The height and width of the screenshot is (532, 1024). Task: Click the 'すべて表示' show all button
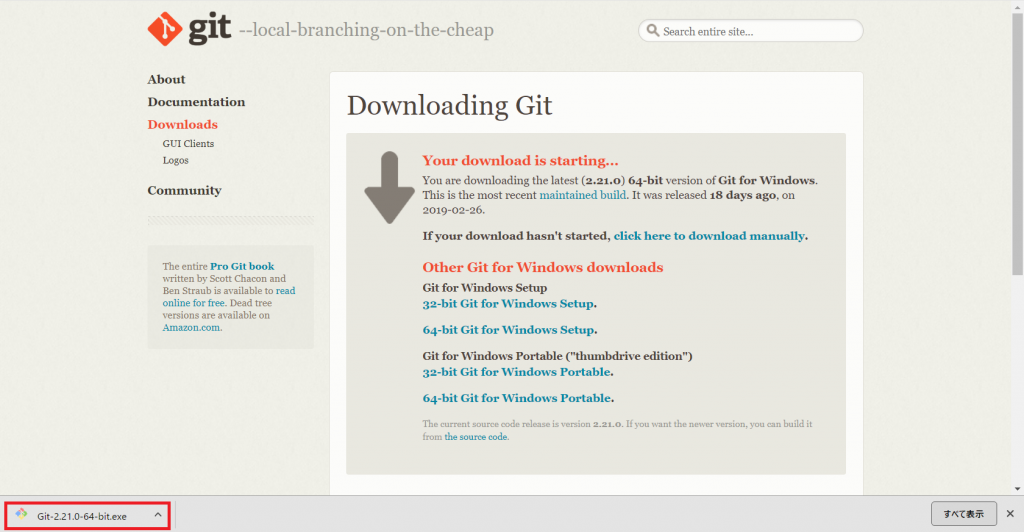pos(964,514)
